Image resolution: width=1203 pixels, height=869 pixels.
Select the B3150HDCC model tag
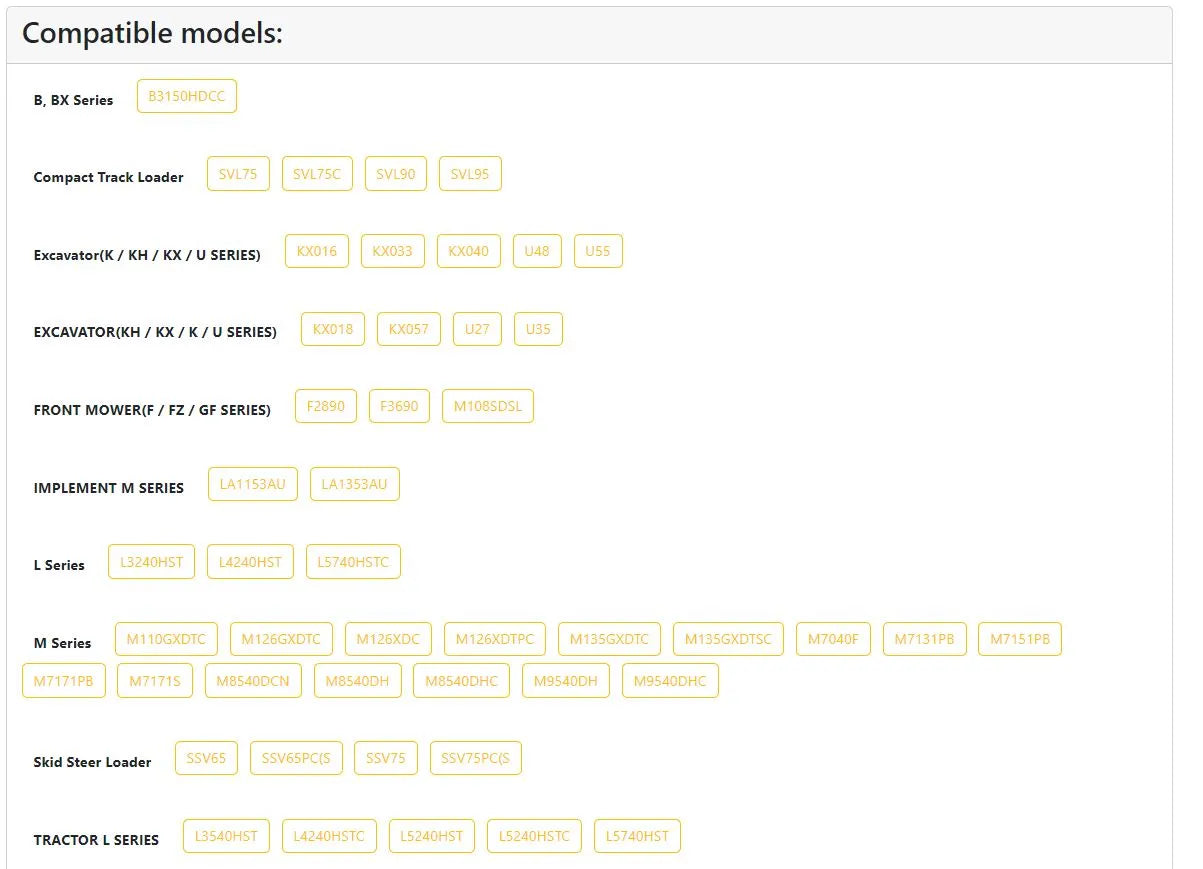click(187, 96)
